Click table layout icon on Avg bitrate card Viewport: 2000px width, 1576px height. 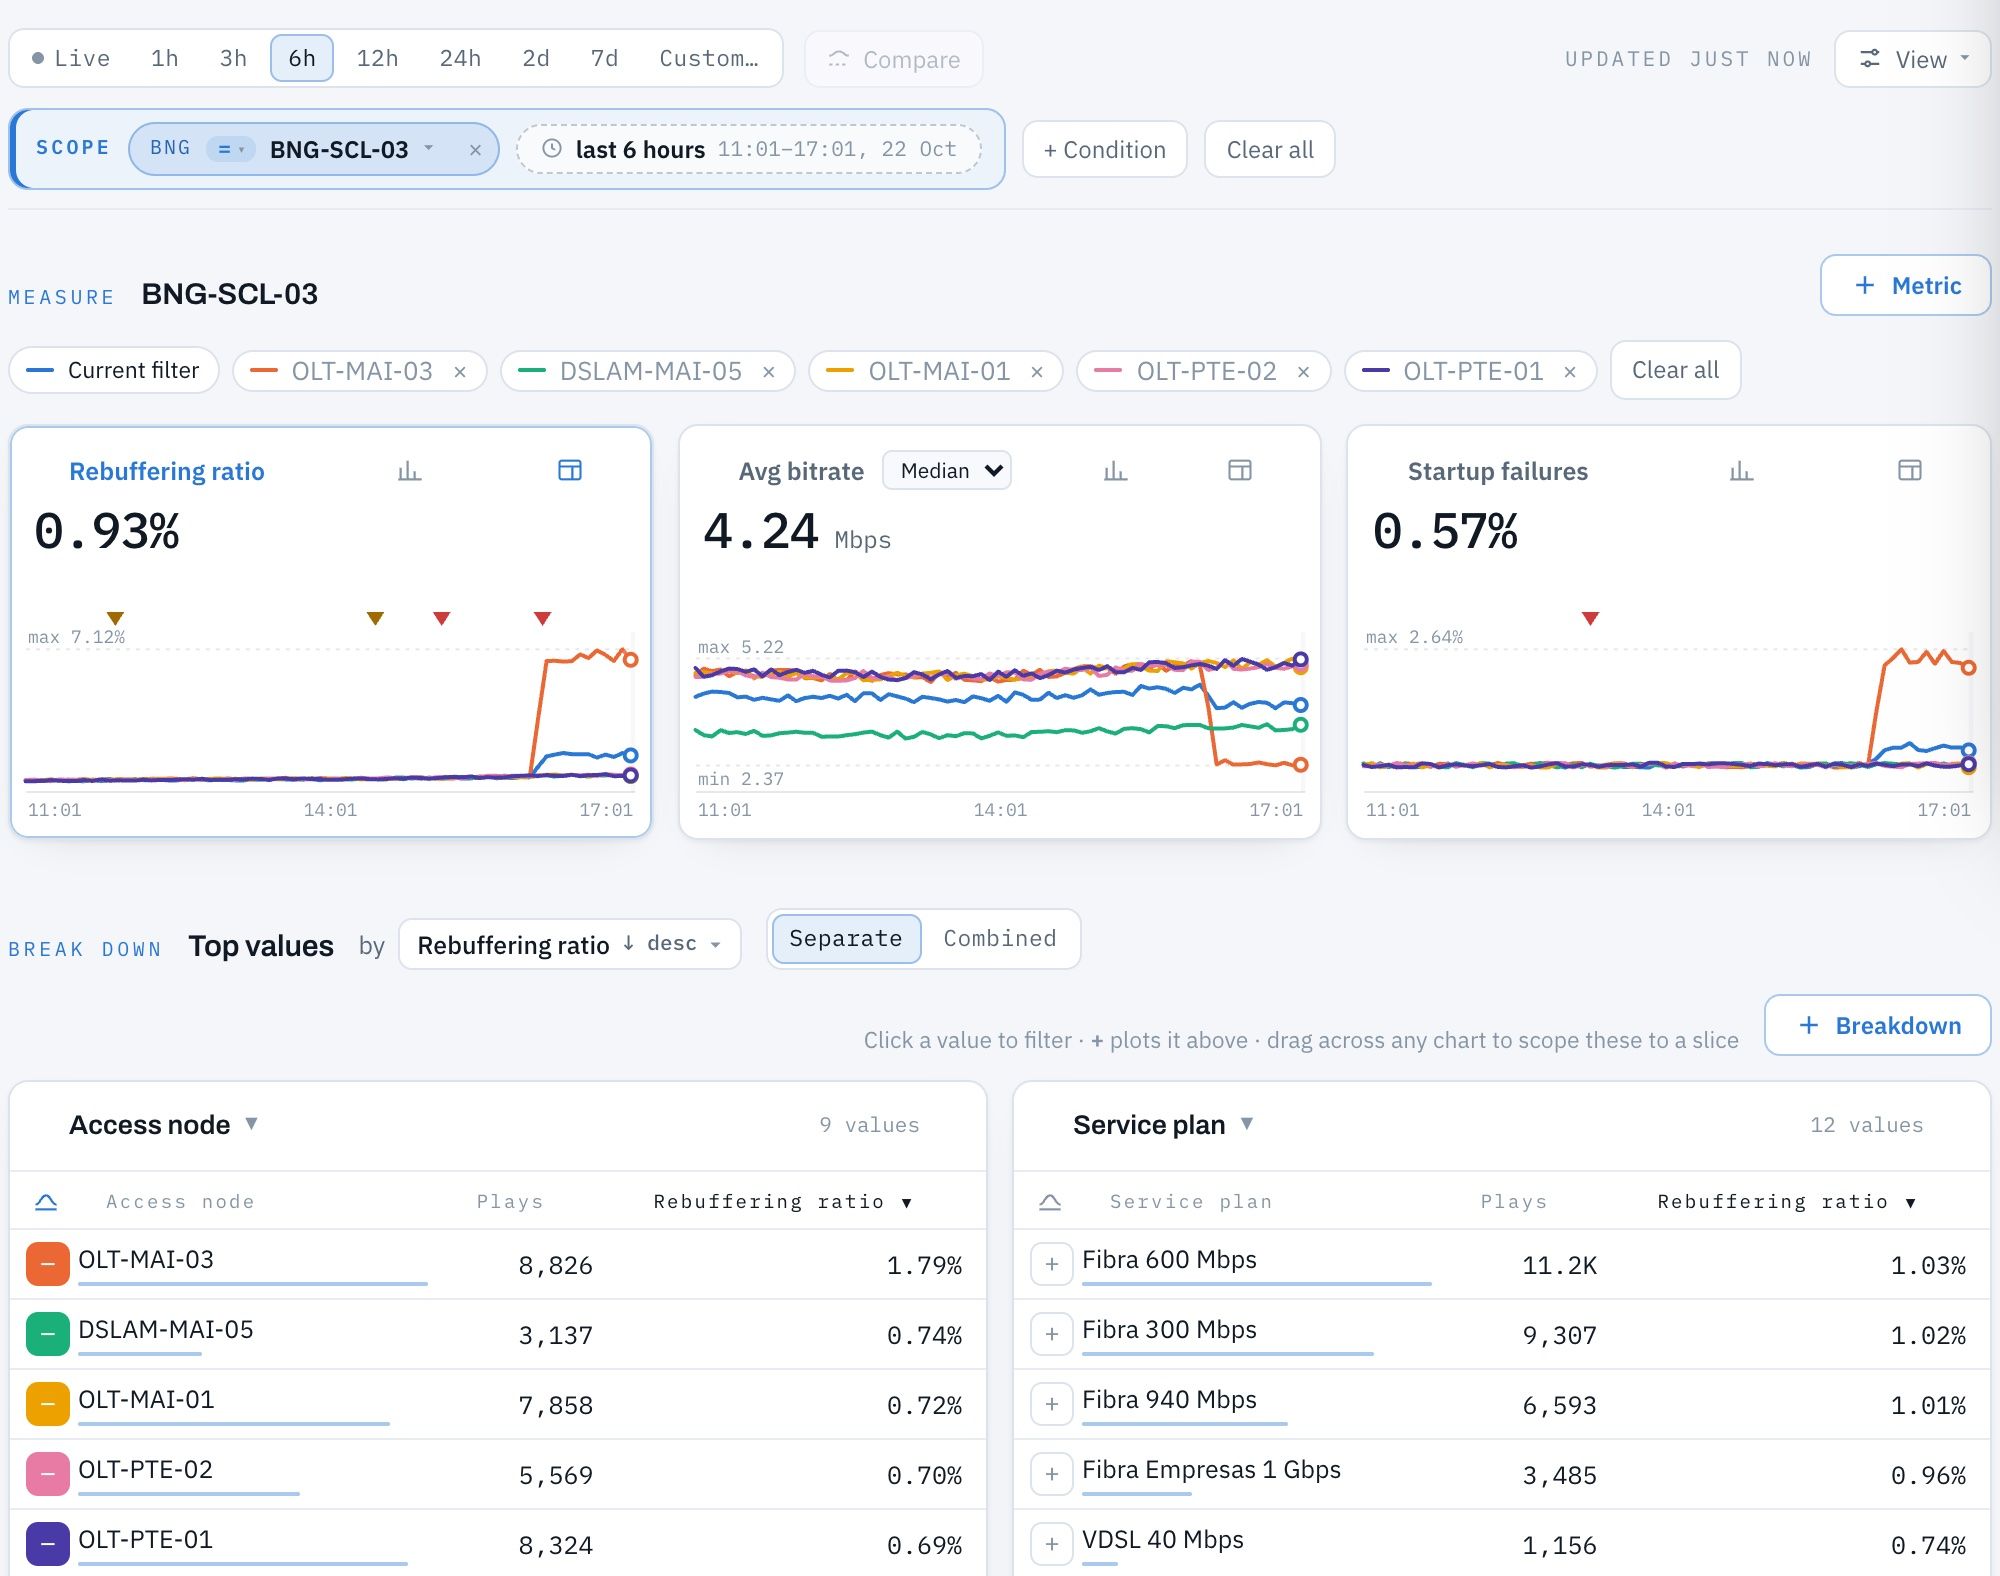pyautogui.click(x=1240, y=471)
